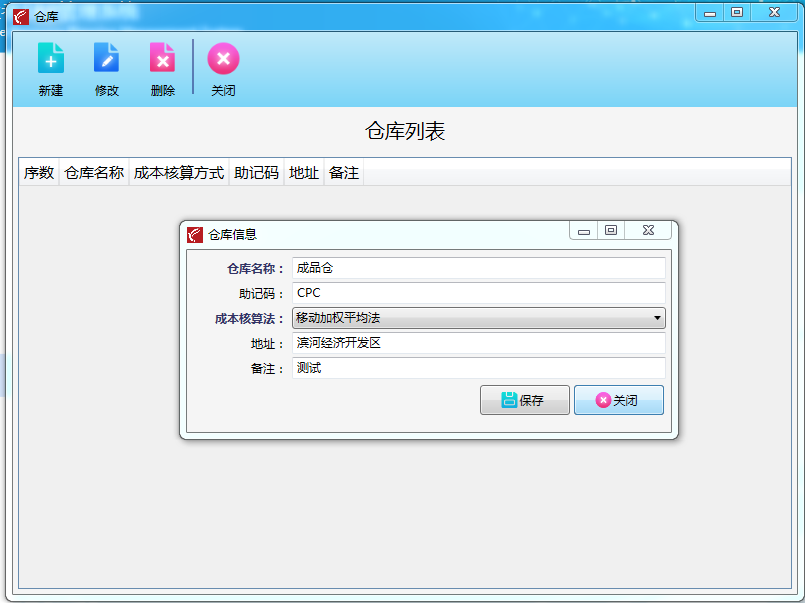The image size is (805, 603).
Task: Click the 地址 column header
Action: 304,172
